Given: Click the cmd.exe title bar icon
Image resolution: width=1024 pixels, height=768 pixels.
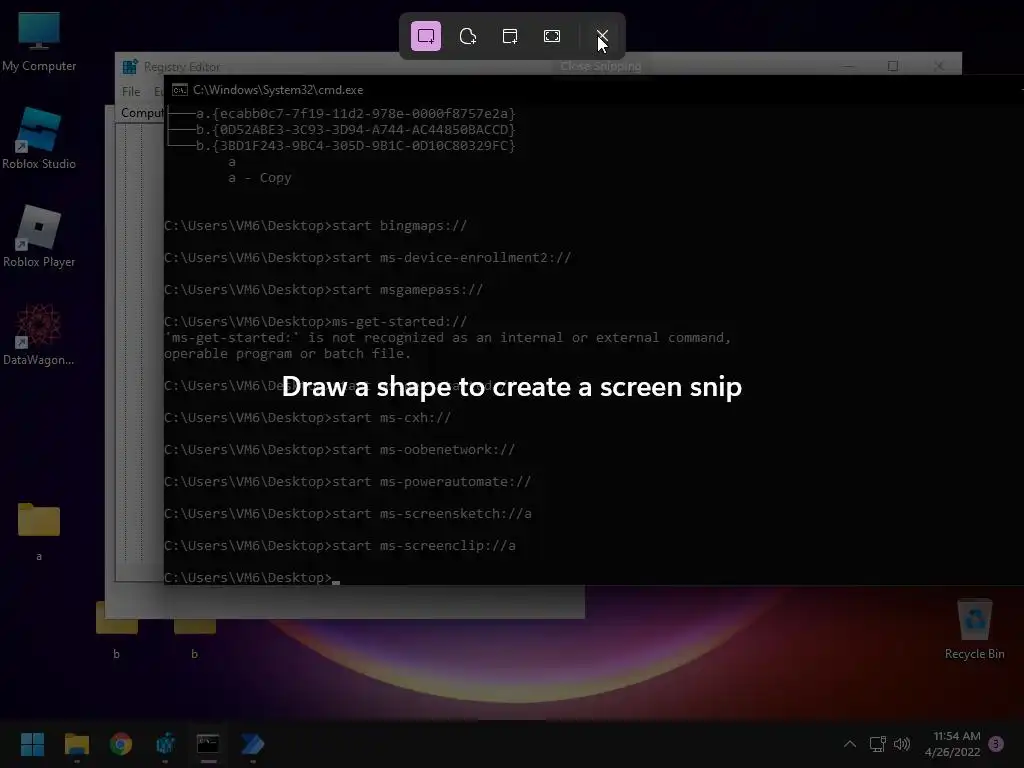Looking at the screenshot, I should pyautogui.click(x=180, y=89).
